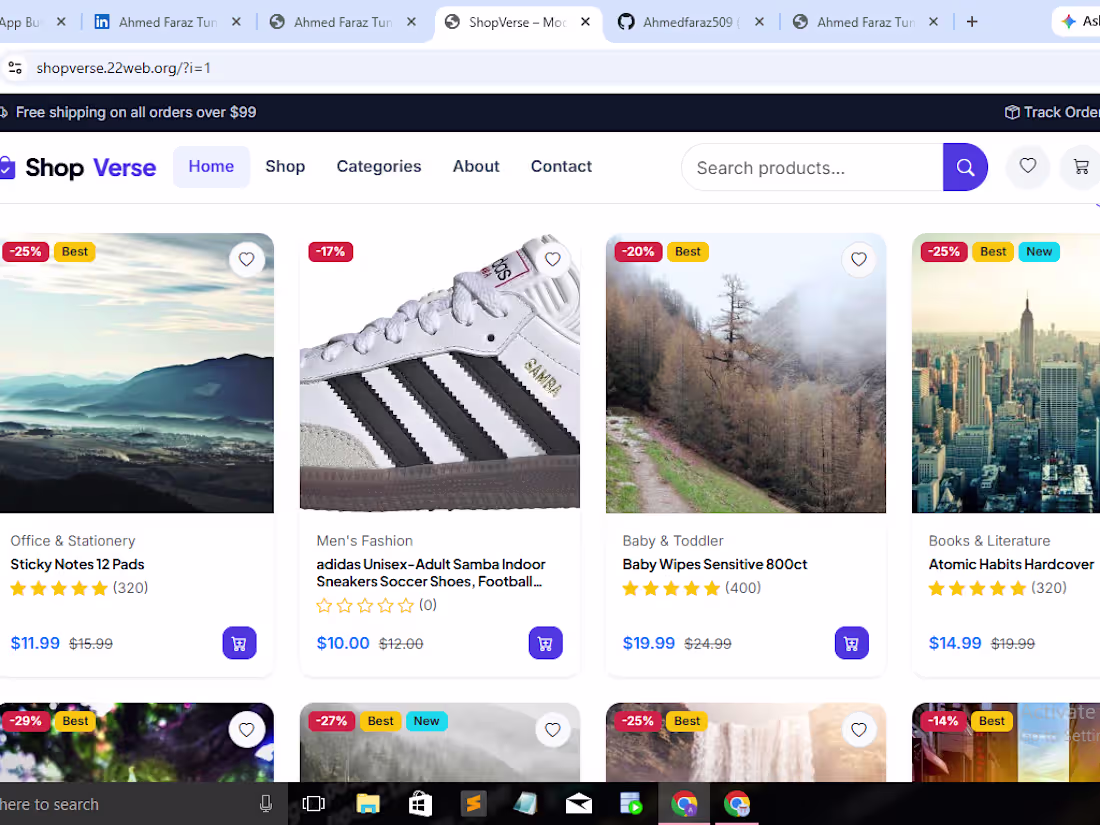Open the Shop nav link

point(285,166)
